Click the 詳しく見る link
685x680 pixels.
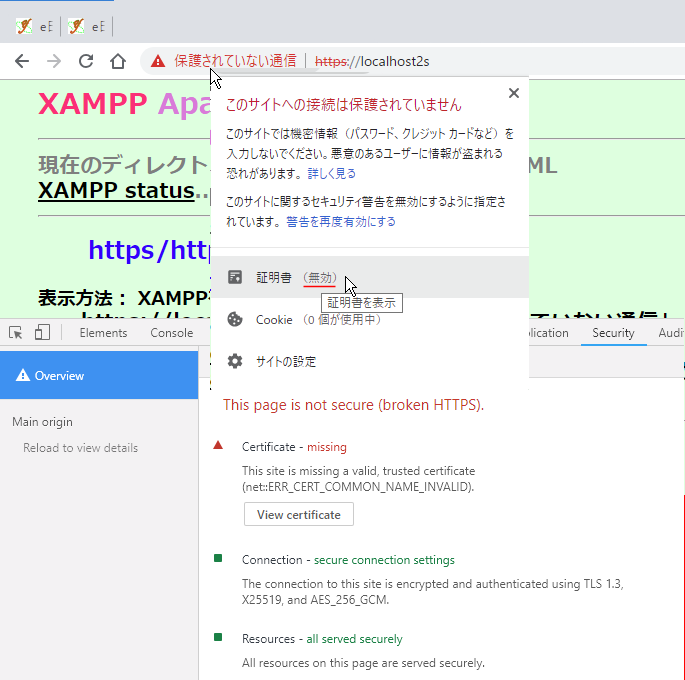(x=331, y=173)
